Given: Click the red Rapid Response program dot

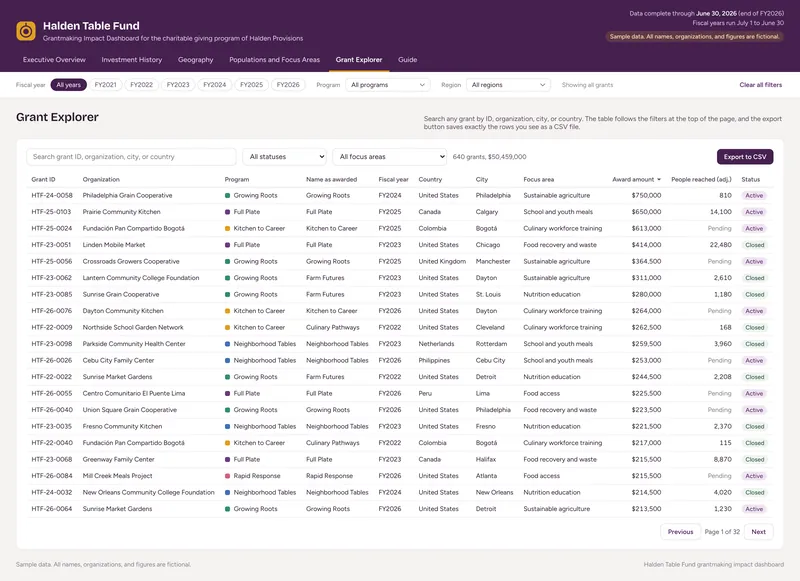Looking at the screenshot, I should point(228,476).
